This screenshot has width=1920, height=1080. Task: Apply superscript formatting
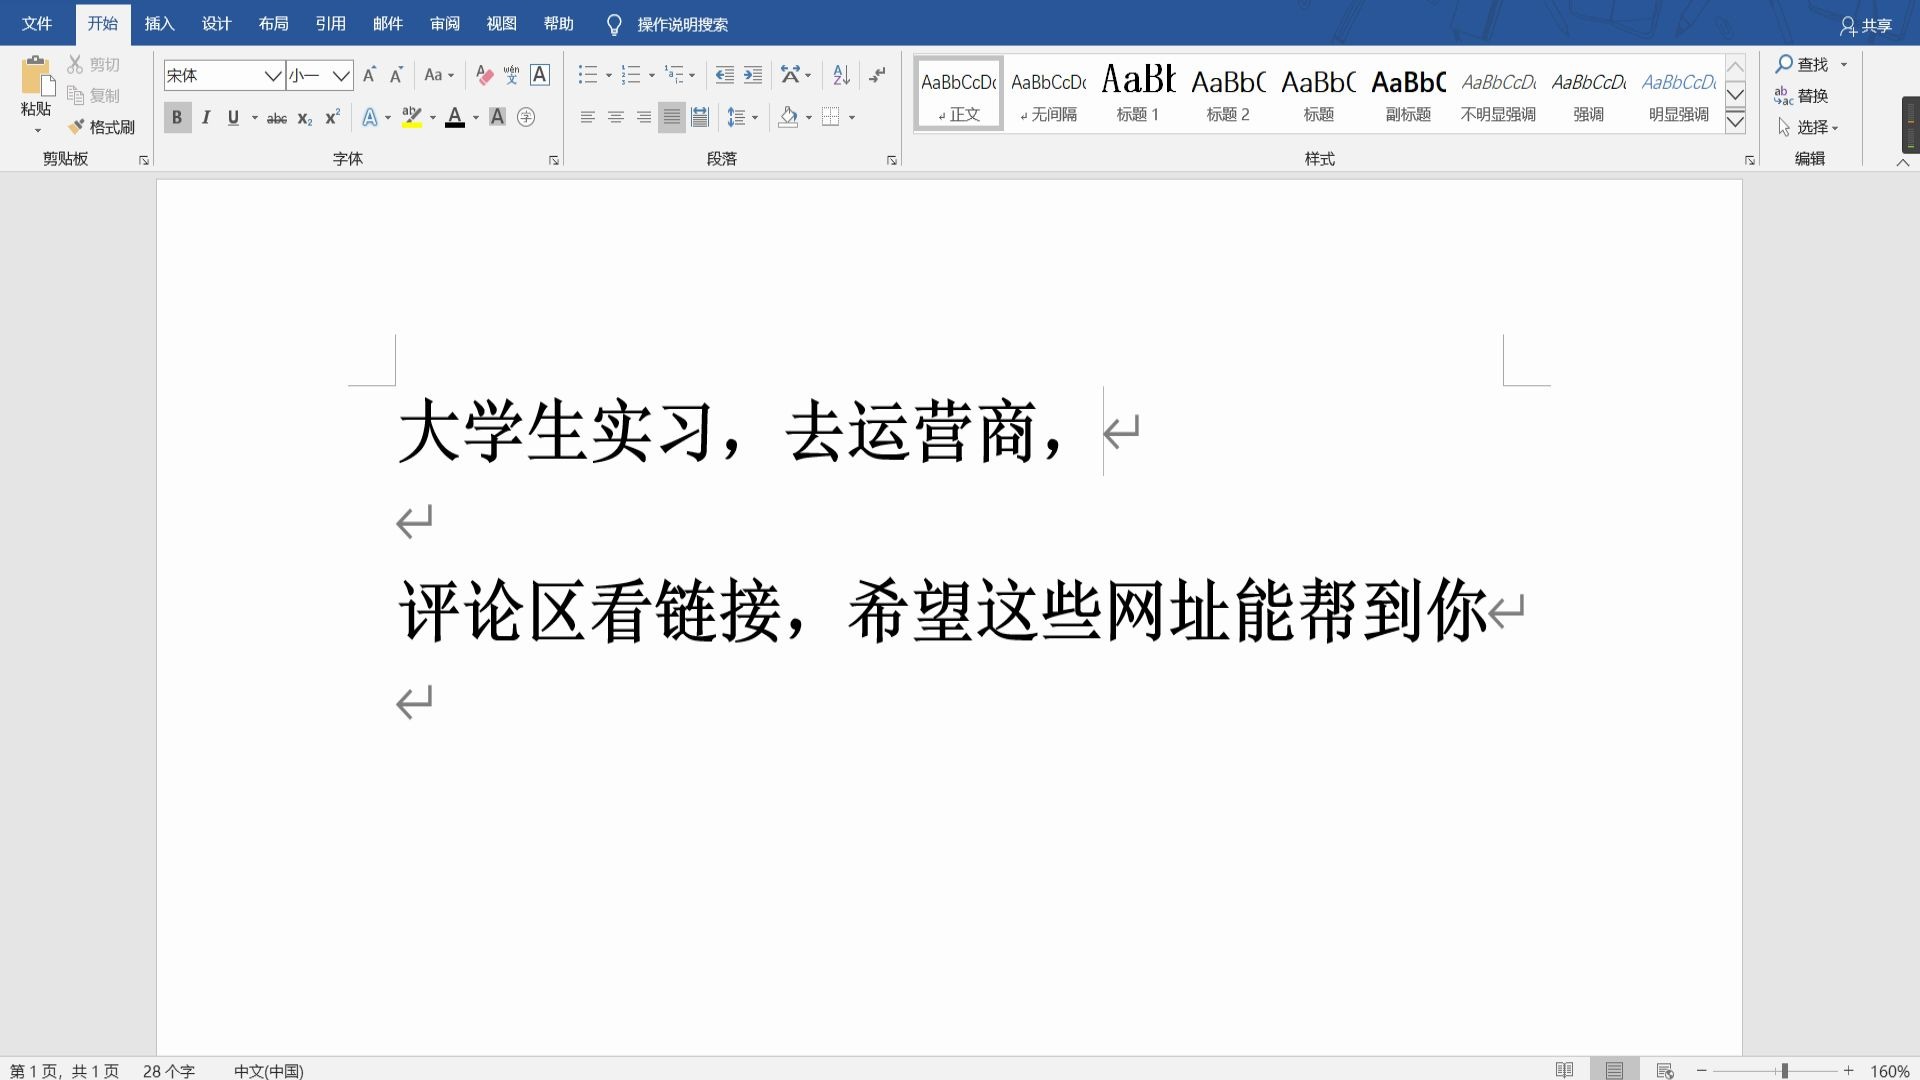click(x=333, y=118)
